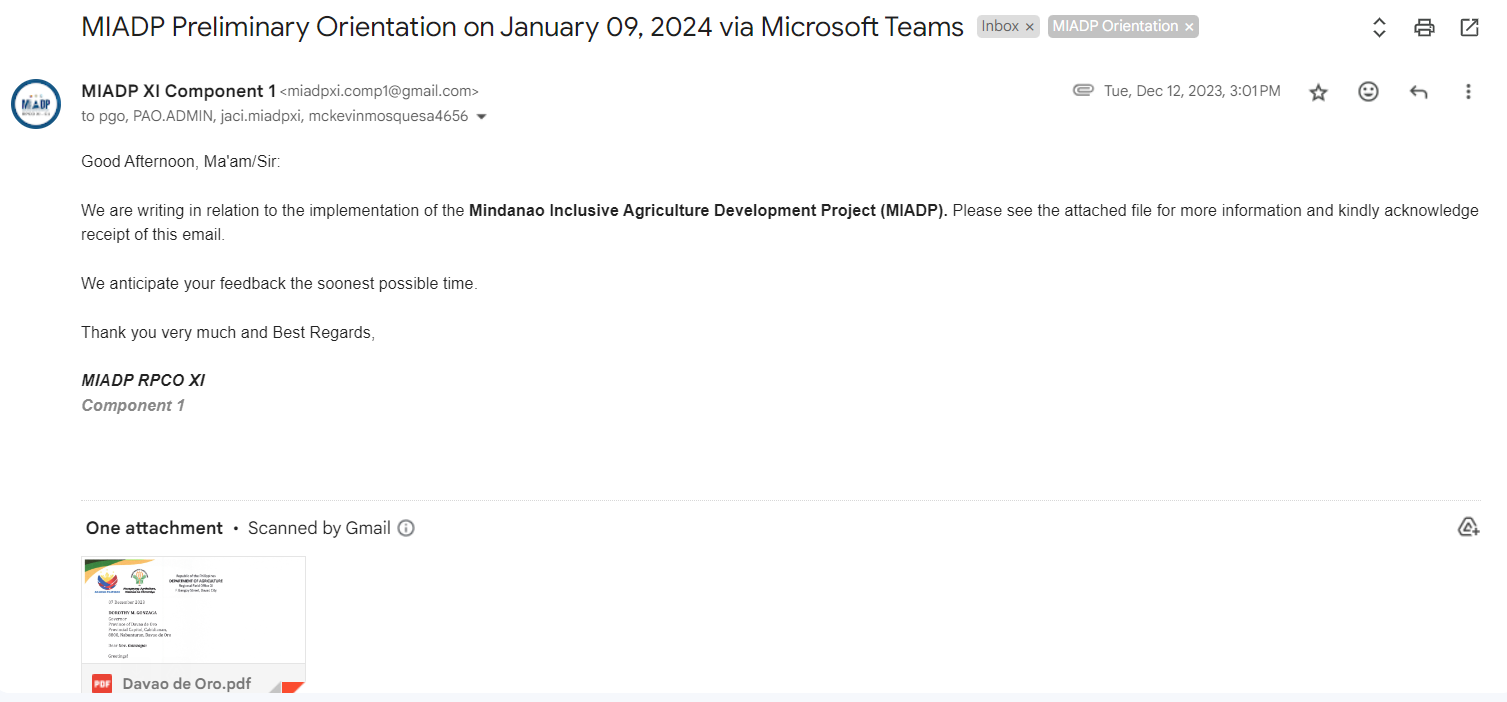Remove the Inbox label
Image resolution: width=1507 pixels, height=702 pixels.
click(1030, 27)
